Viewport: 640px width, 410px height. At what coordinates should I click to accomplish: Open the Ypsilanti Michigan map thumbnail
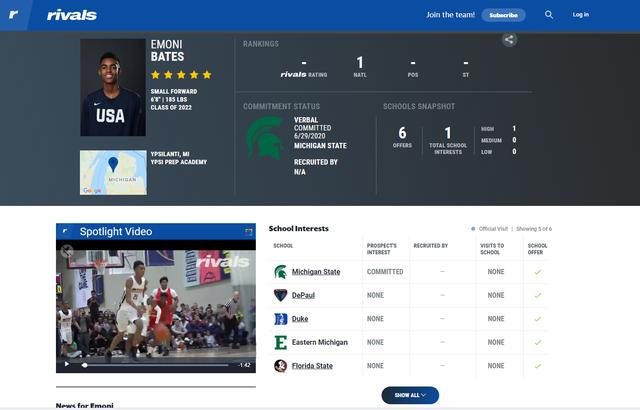point(113,173)
